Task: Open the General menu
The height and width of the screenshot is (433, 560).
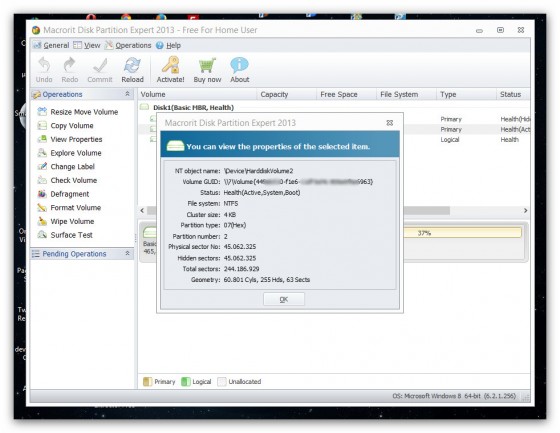Action: [x=51, y=45]
